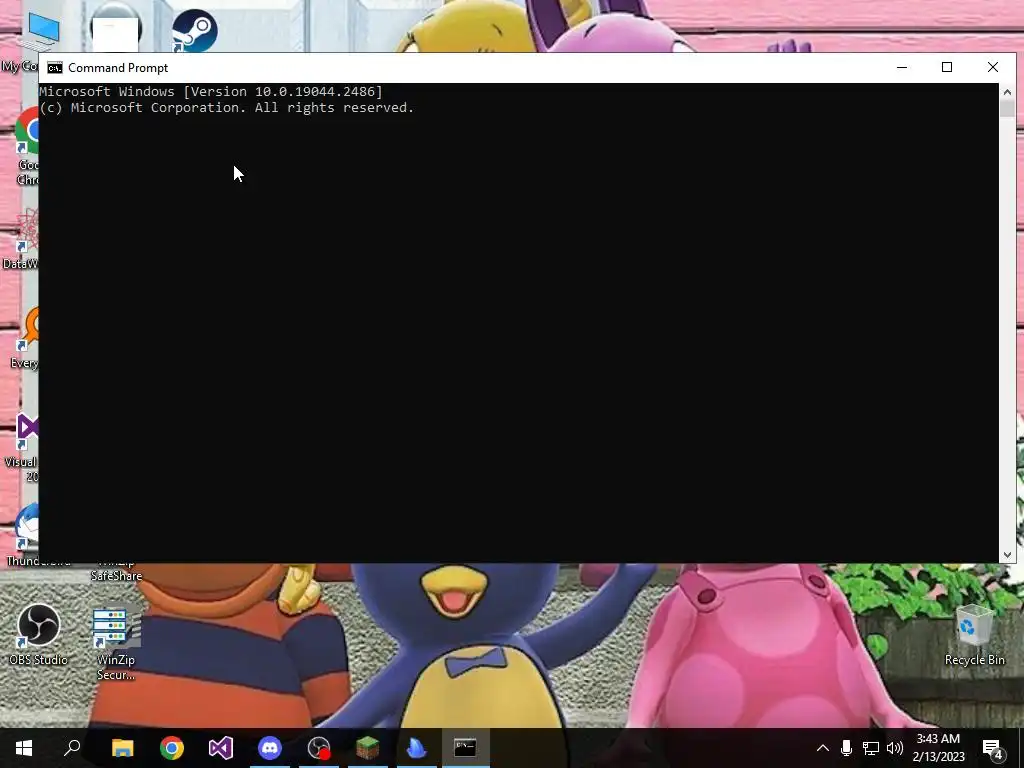
Task: Open the Windows Start menu
Action: pyautogui.click(x=24, y=748)
